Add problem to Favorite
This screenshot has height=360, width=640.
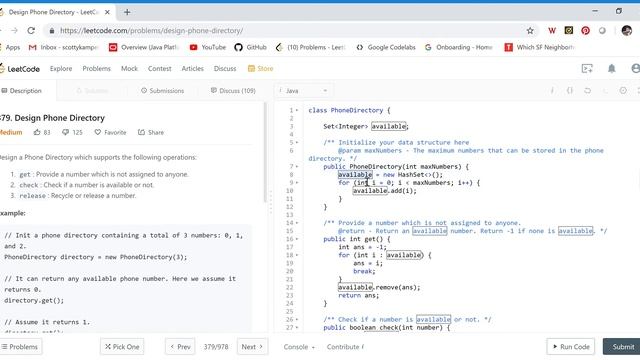click(x=110, y=132)
